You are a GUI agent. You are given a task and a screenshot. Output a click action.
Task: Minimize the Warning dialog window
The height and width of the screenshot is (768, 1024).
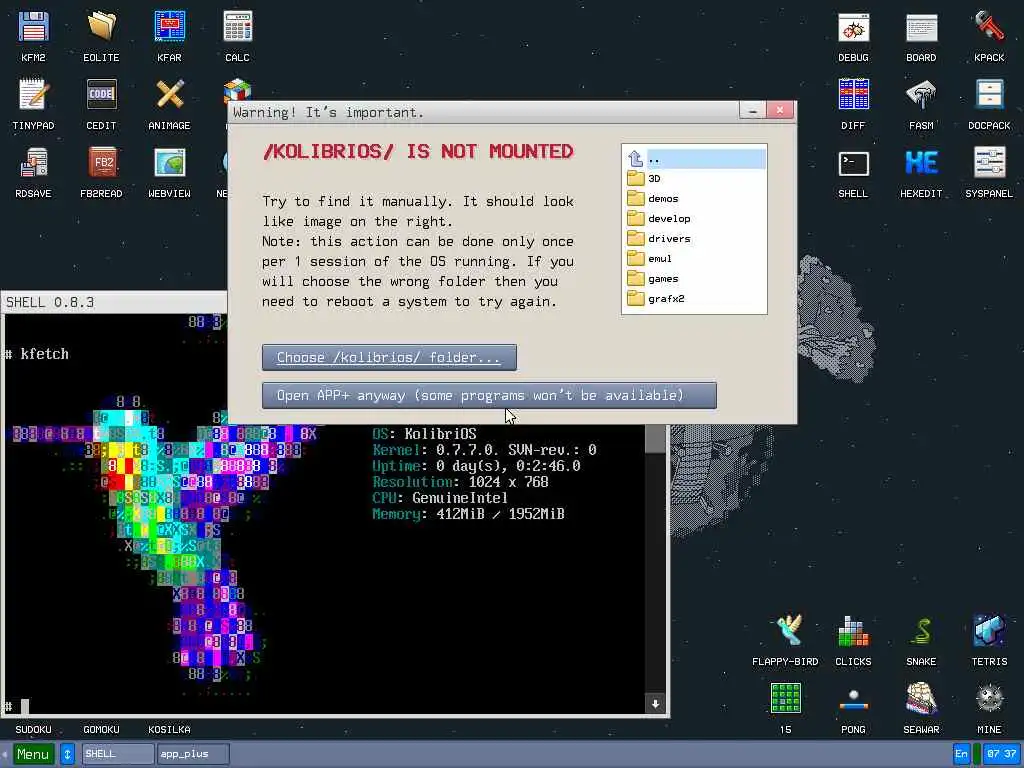(x=752, y=110)
